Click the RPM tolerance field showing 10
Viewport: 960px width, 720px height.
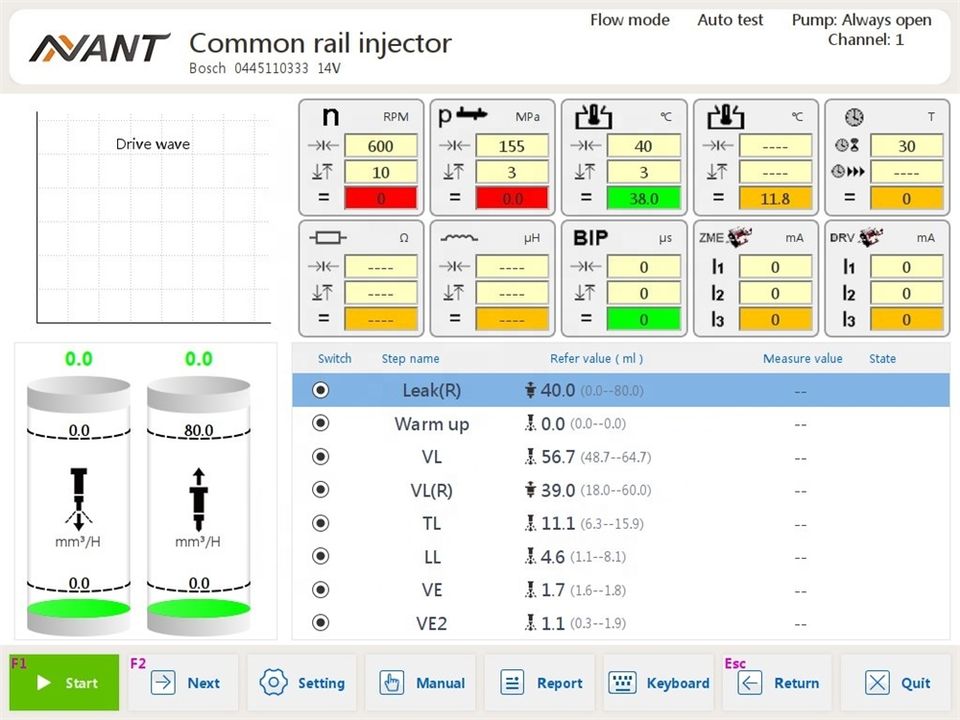pyautogui.click(x=380, y=172)
